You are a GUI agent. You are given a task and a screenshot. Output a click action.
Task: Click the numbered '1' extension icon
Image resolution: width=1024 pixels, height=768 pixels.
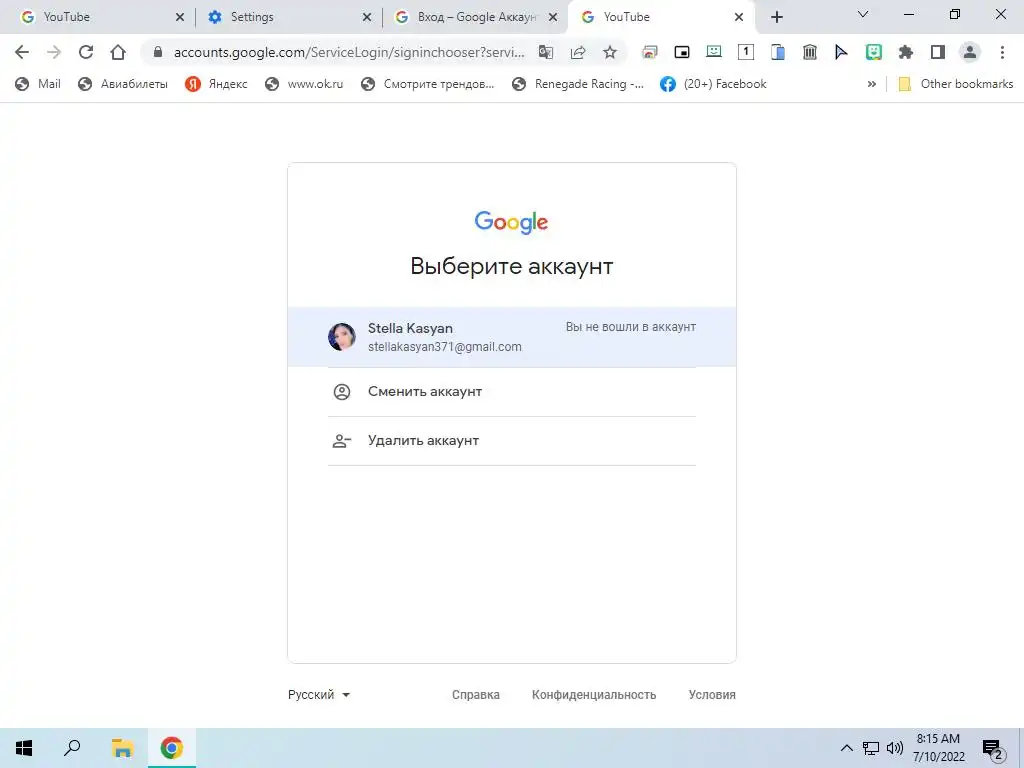746,52
